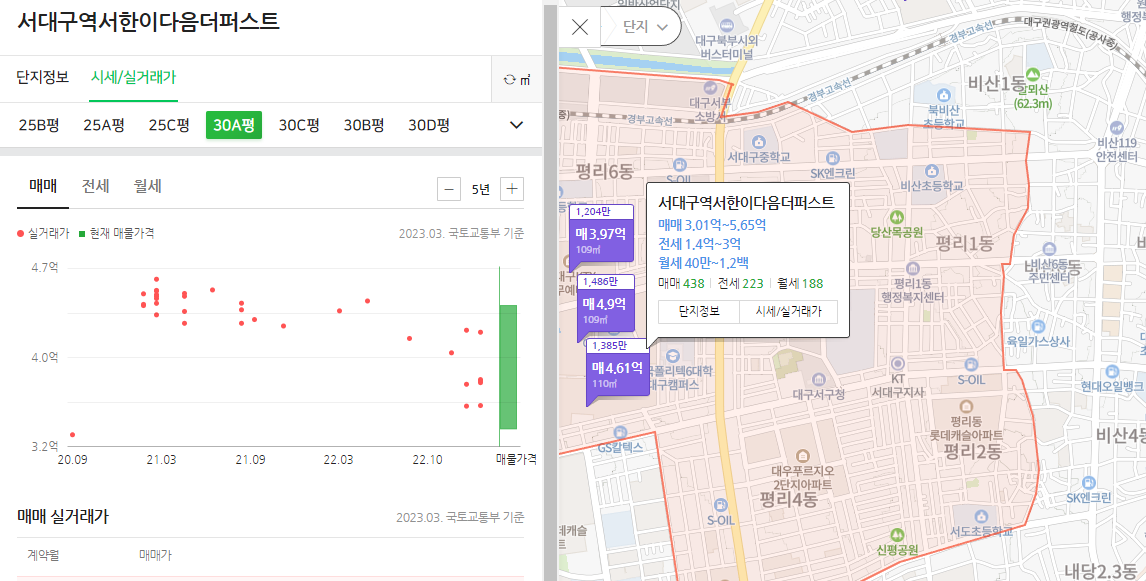
Task: Close the map panel with X icon
Action: [x=580, y=27]
